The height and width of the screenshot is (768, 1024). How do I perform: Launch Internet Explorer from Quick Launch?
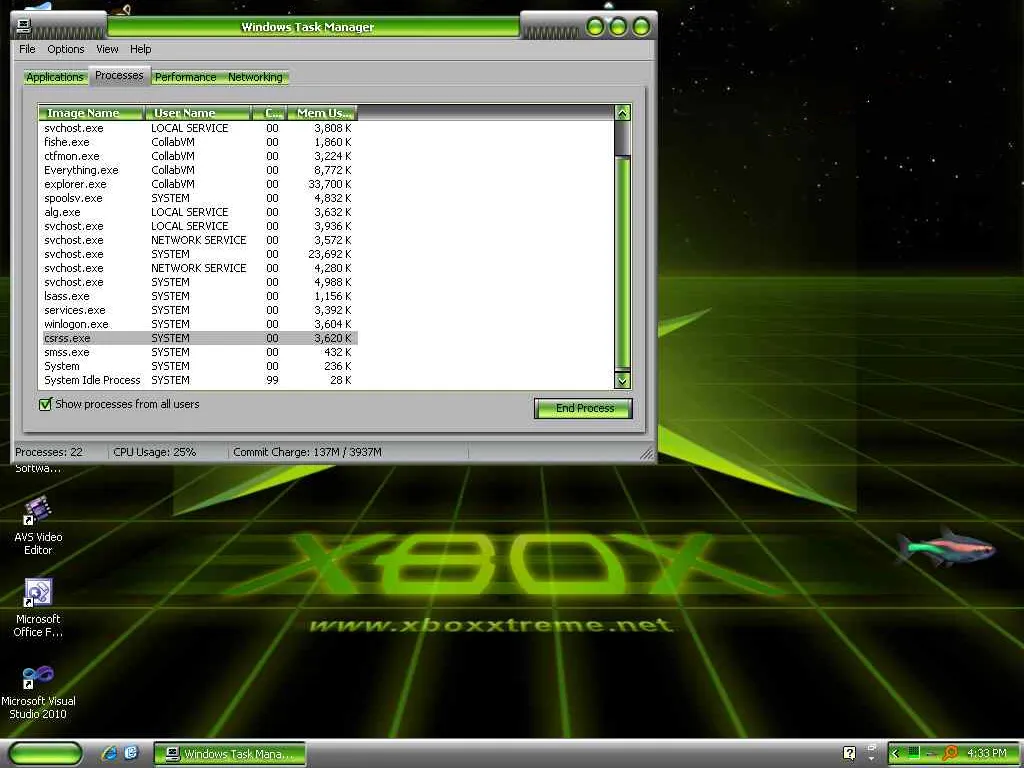(x=109, y=753)
